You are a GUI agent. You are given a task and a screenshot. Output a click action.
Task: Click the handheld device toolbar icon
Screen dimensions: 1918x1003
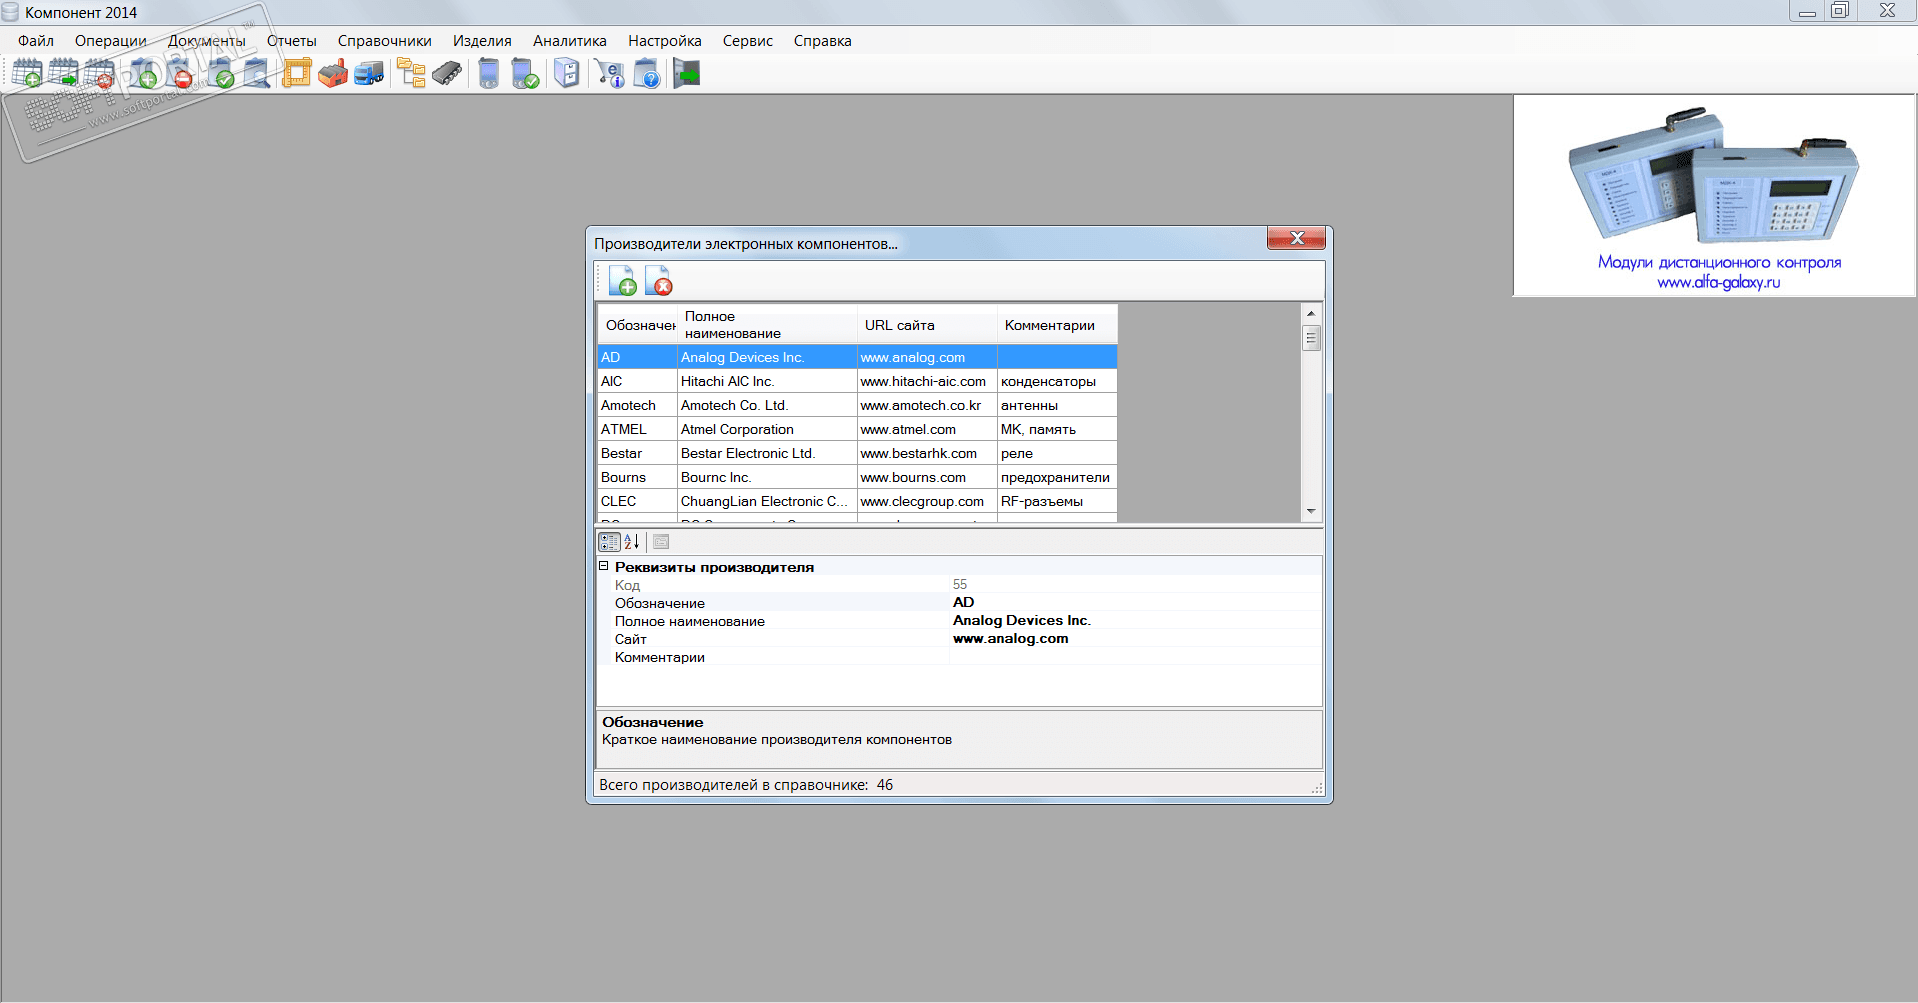489,73
